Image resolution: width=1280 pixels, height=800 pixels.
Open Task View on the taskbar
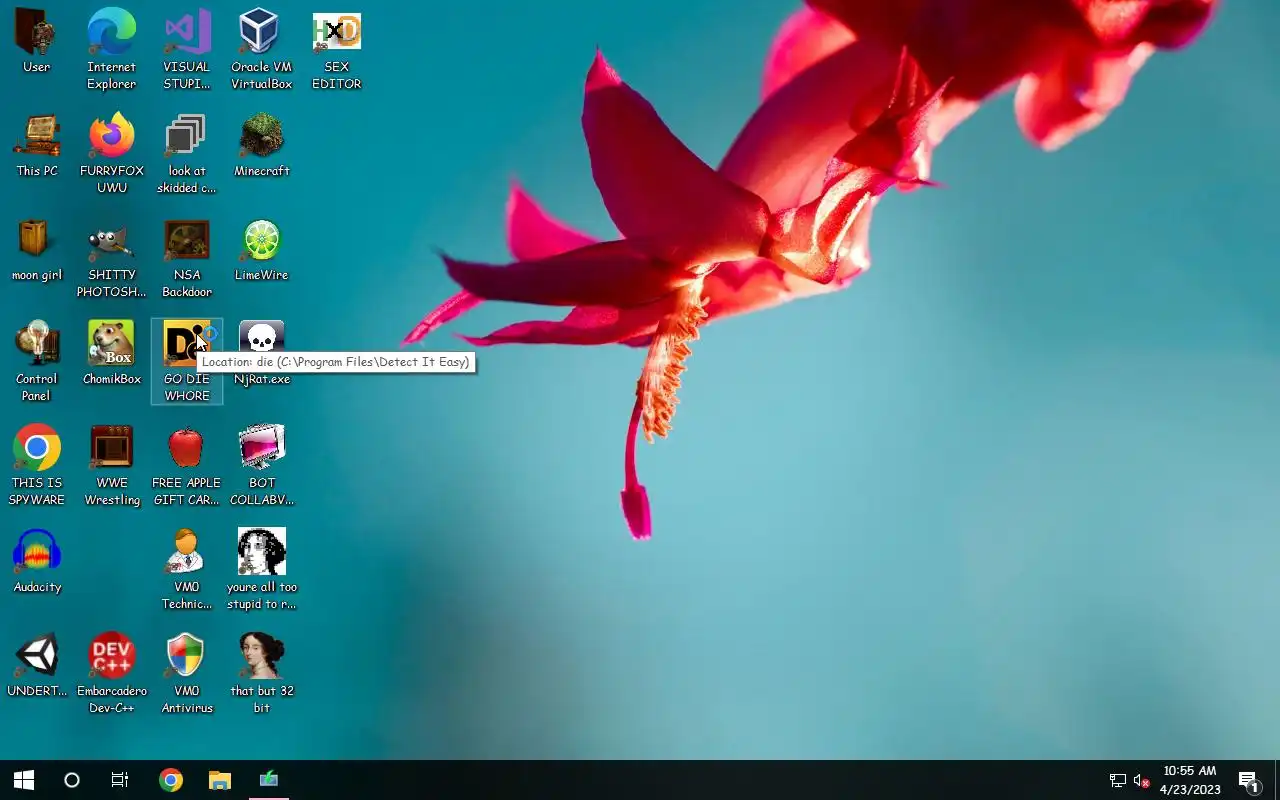click(120, 780)
